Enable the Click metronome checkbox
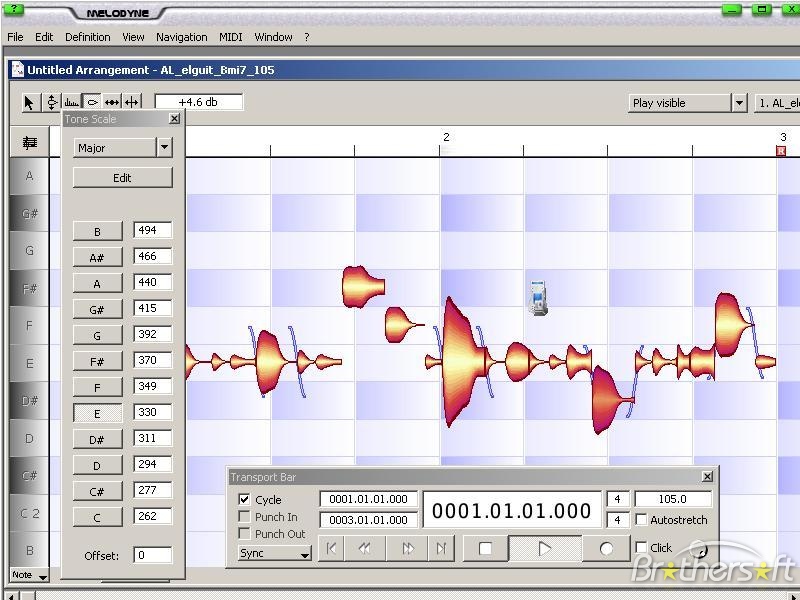The height and width of the screenshot is (600, 800). (x=641, y=547)
